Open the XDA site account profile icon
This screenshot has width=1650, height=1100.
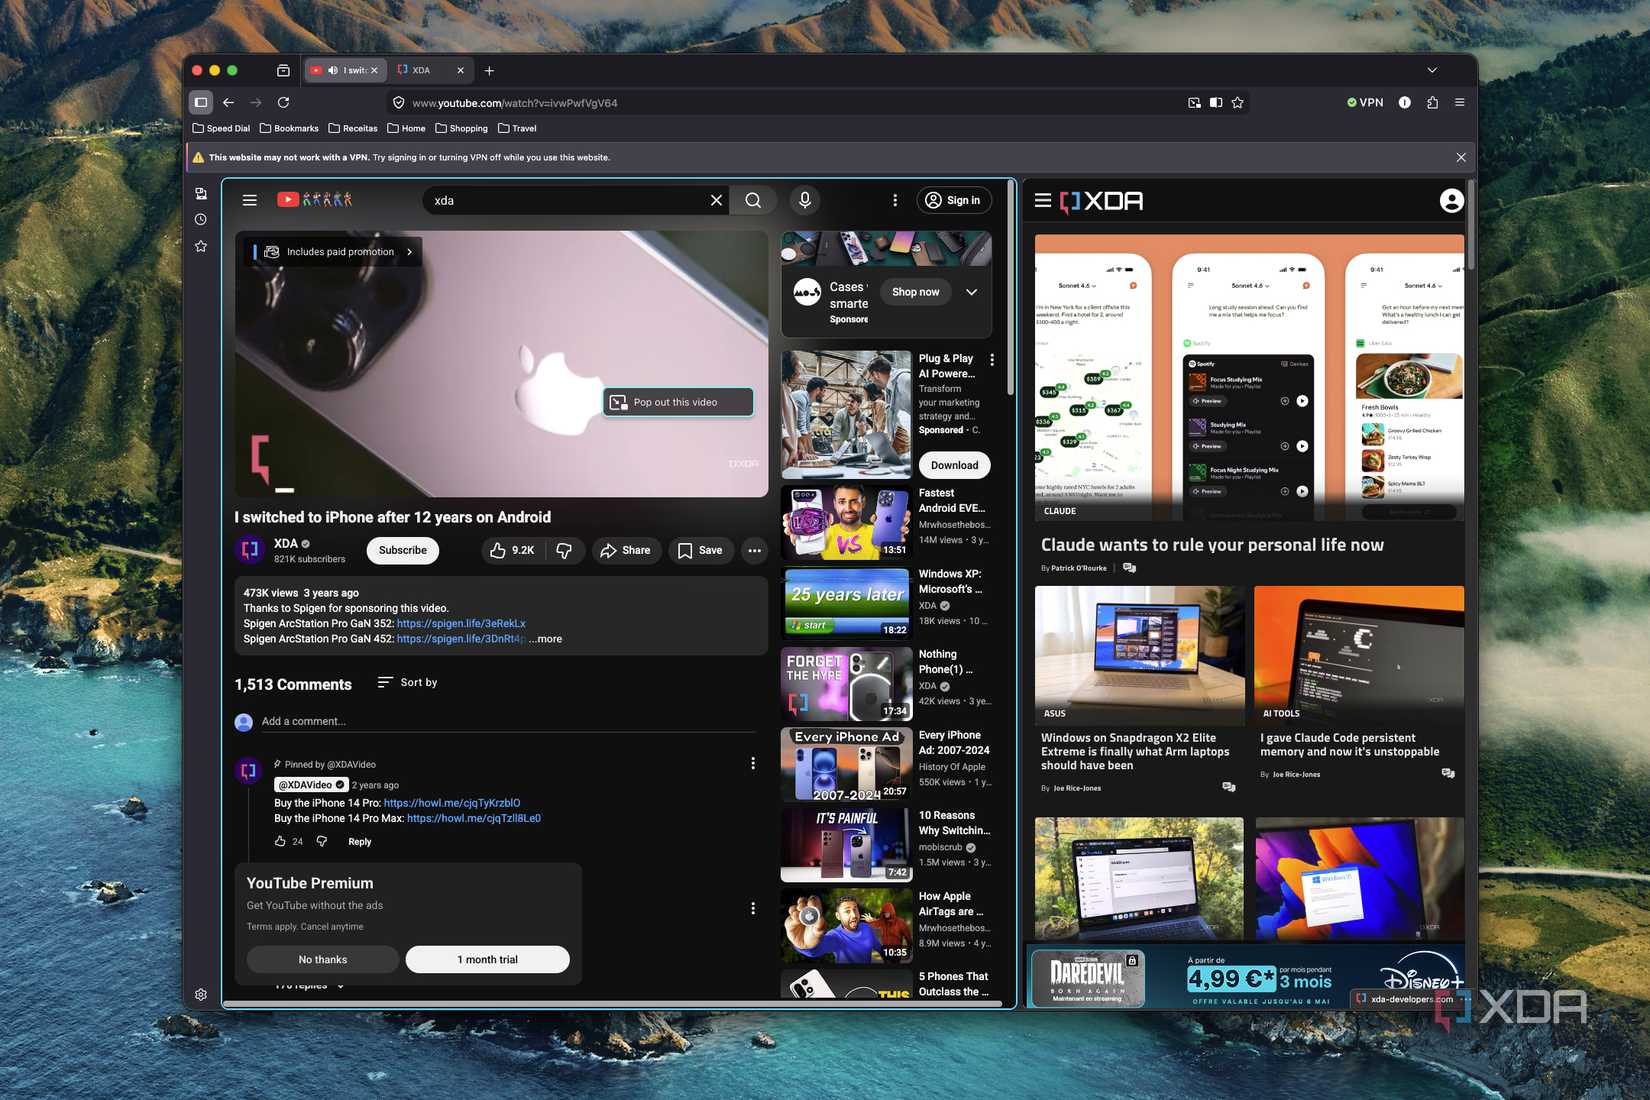pyautogui.click(x=1452, y=200)
